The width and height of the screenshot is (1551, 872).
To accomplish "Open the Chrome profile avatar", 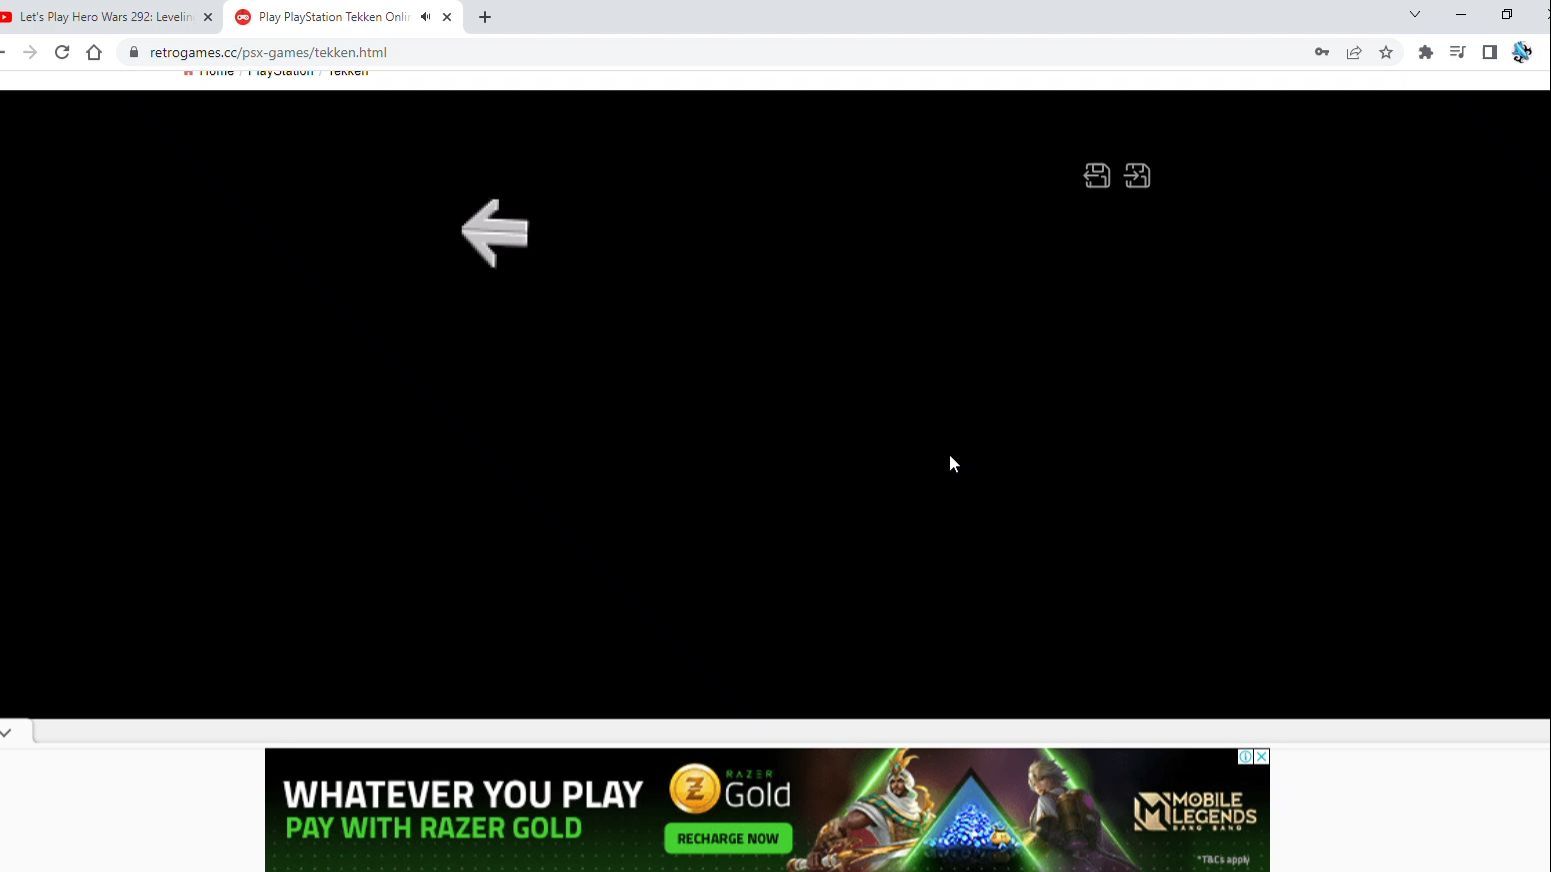I will tap(1522, 52).
